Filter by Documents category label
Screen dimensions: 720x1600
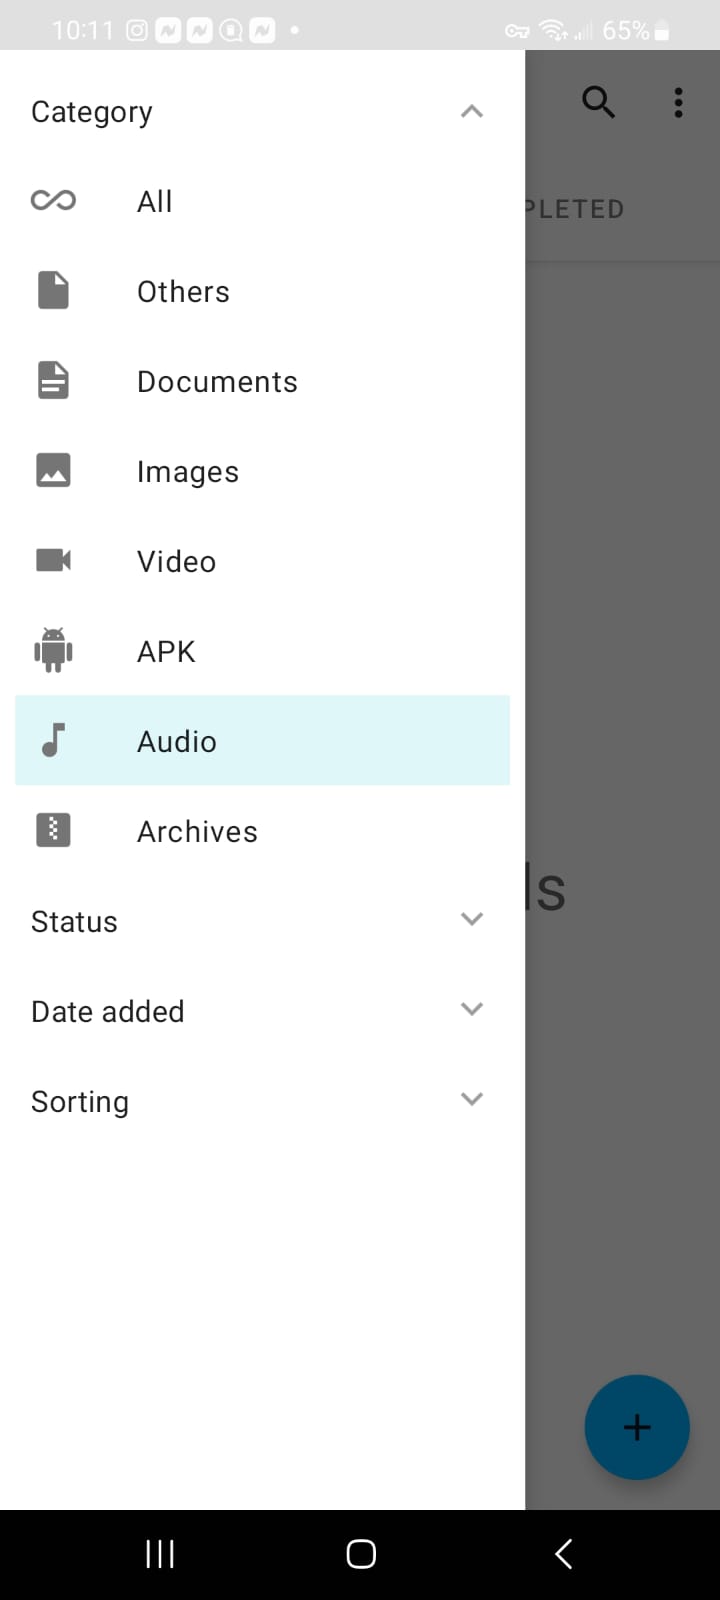(x=217, y=382)
